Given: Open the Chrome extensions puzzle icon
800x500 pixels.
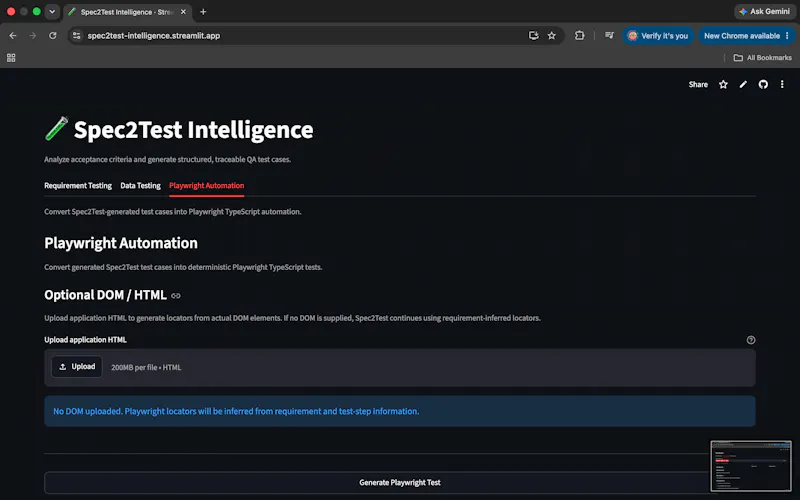Looking at the screenshot, I should click(x=580, y=36).
